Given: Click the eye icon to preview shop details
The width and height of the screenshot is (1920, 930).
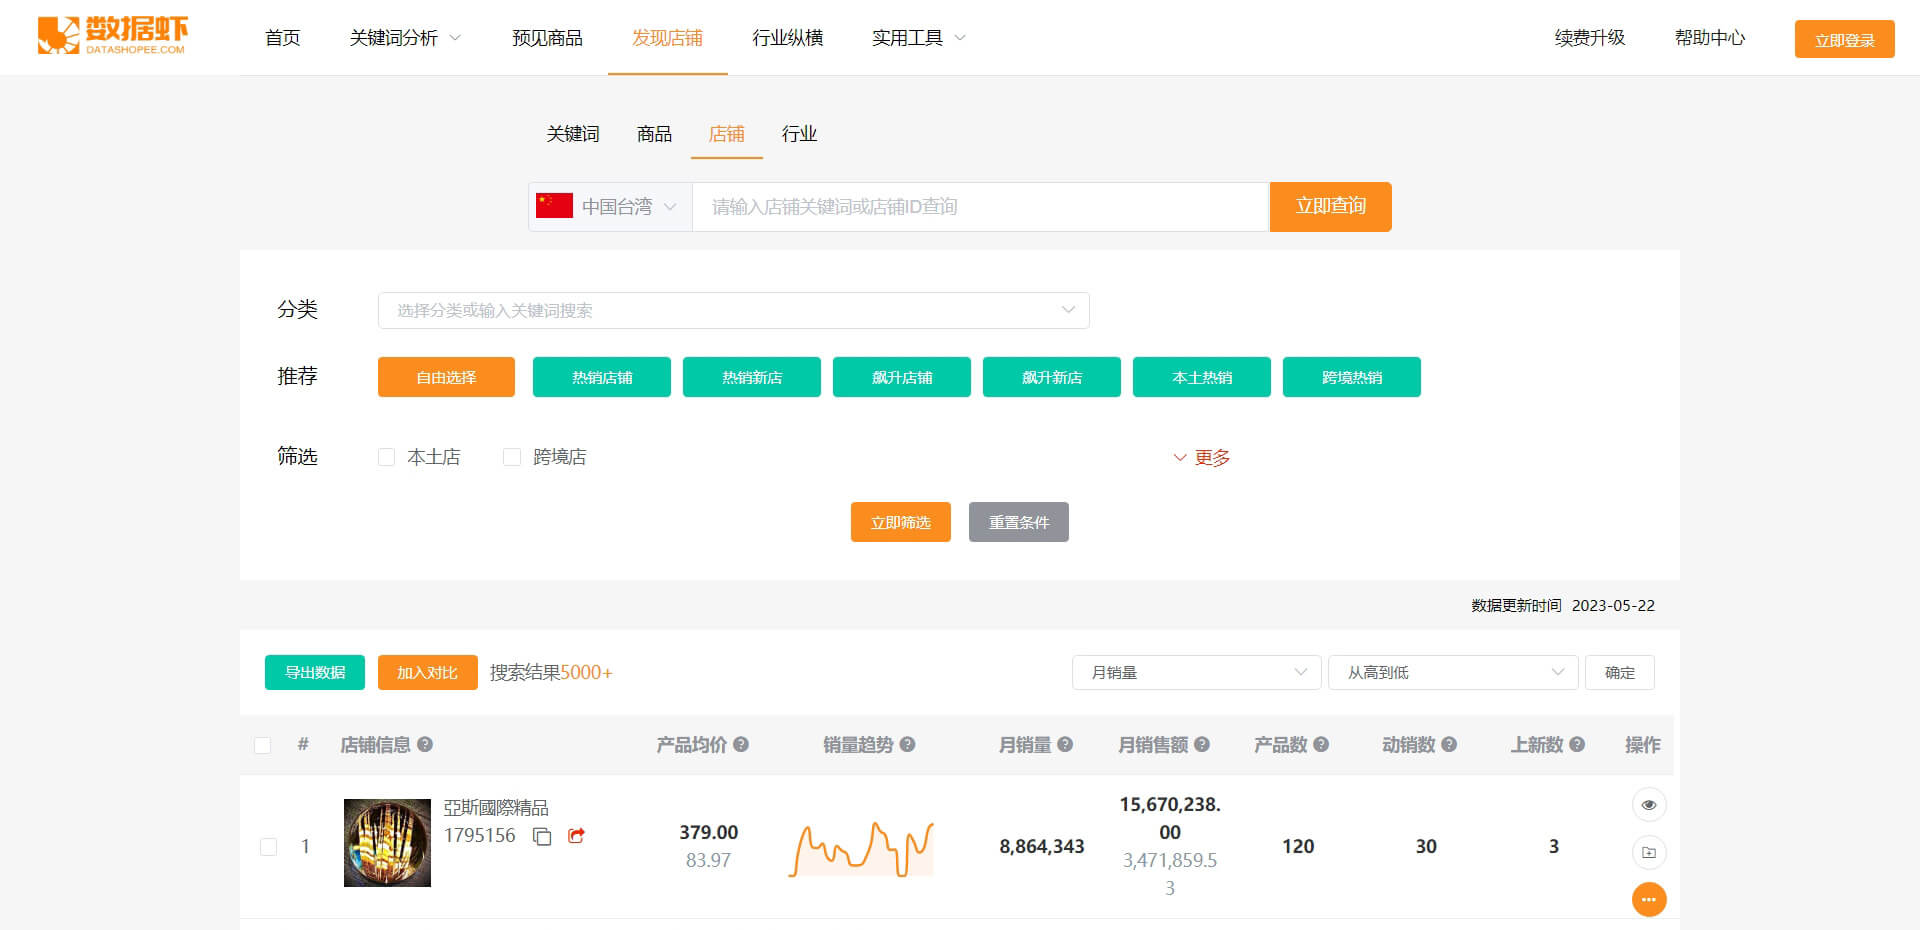Looking at the screenshot, I should point(1649,804).
